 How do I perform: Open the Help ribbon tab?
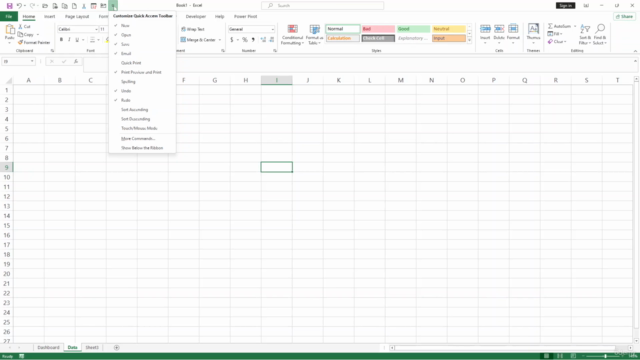coord(220,17)
